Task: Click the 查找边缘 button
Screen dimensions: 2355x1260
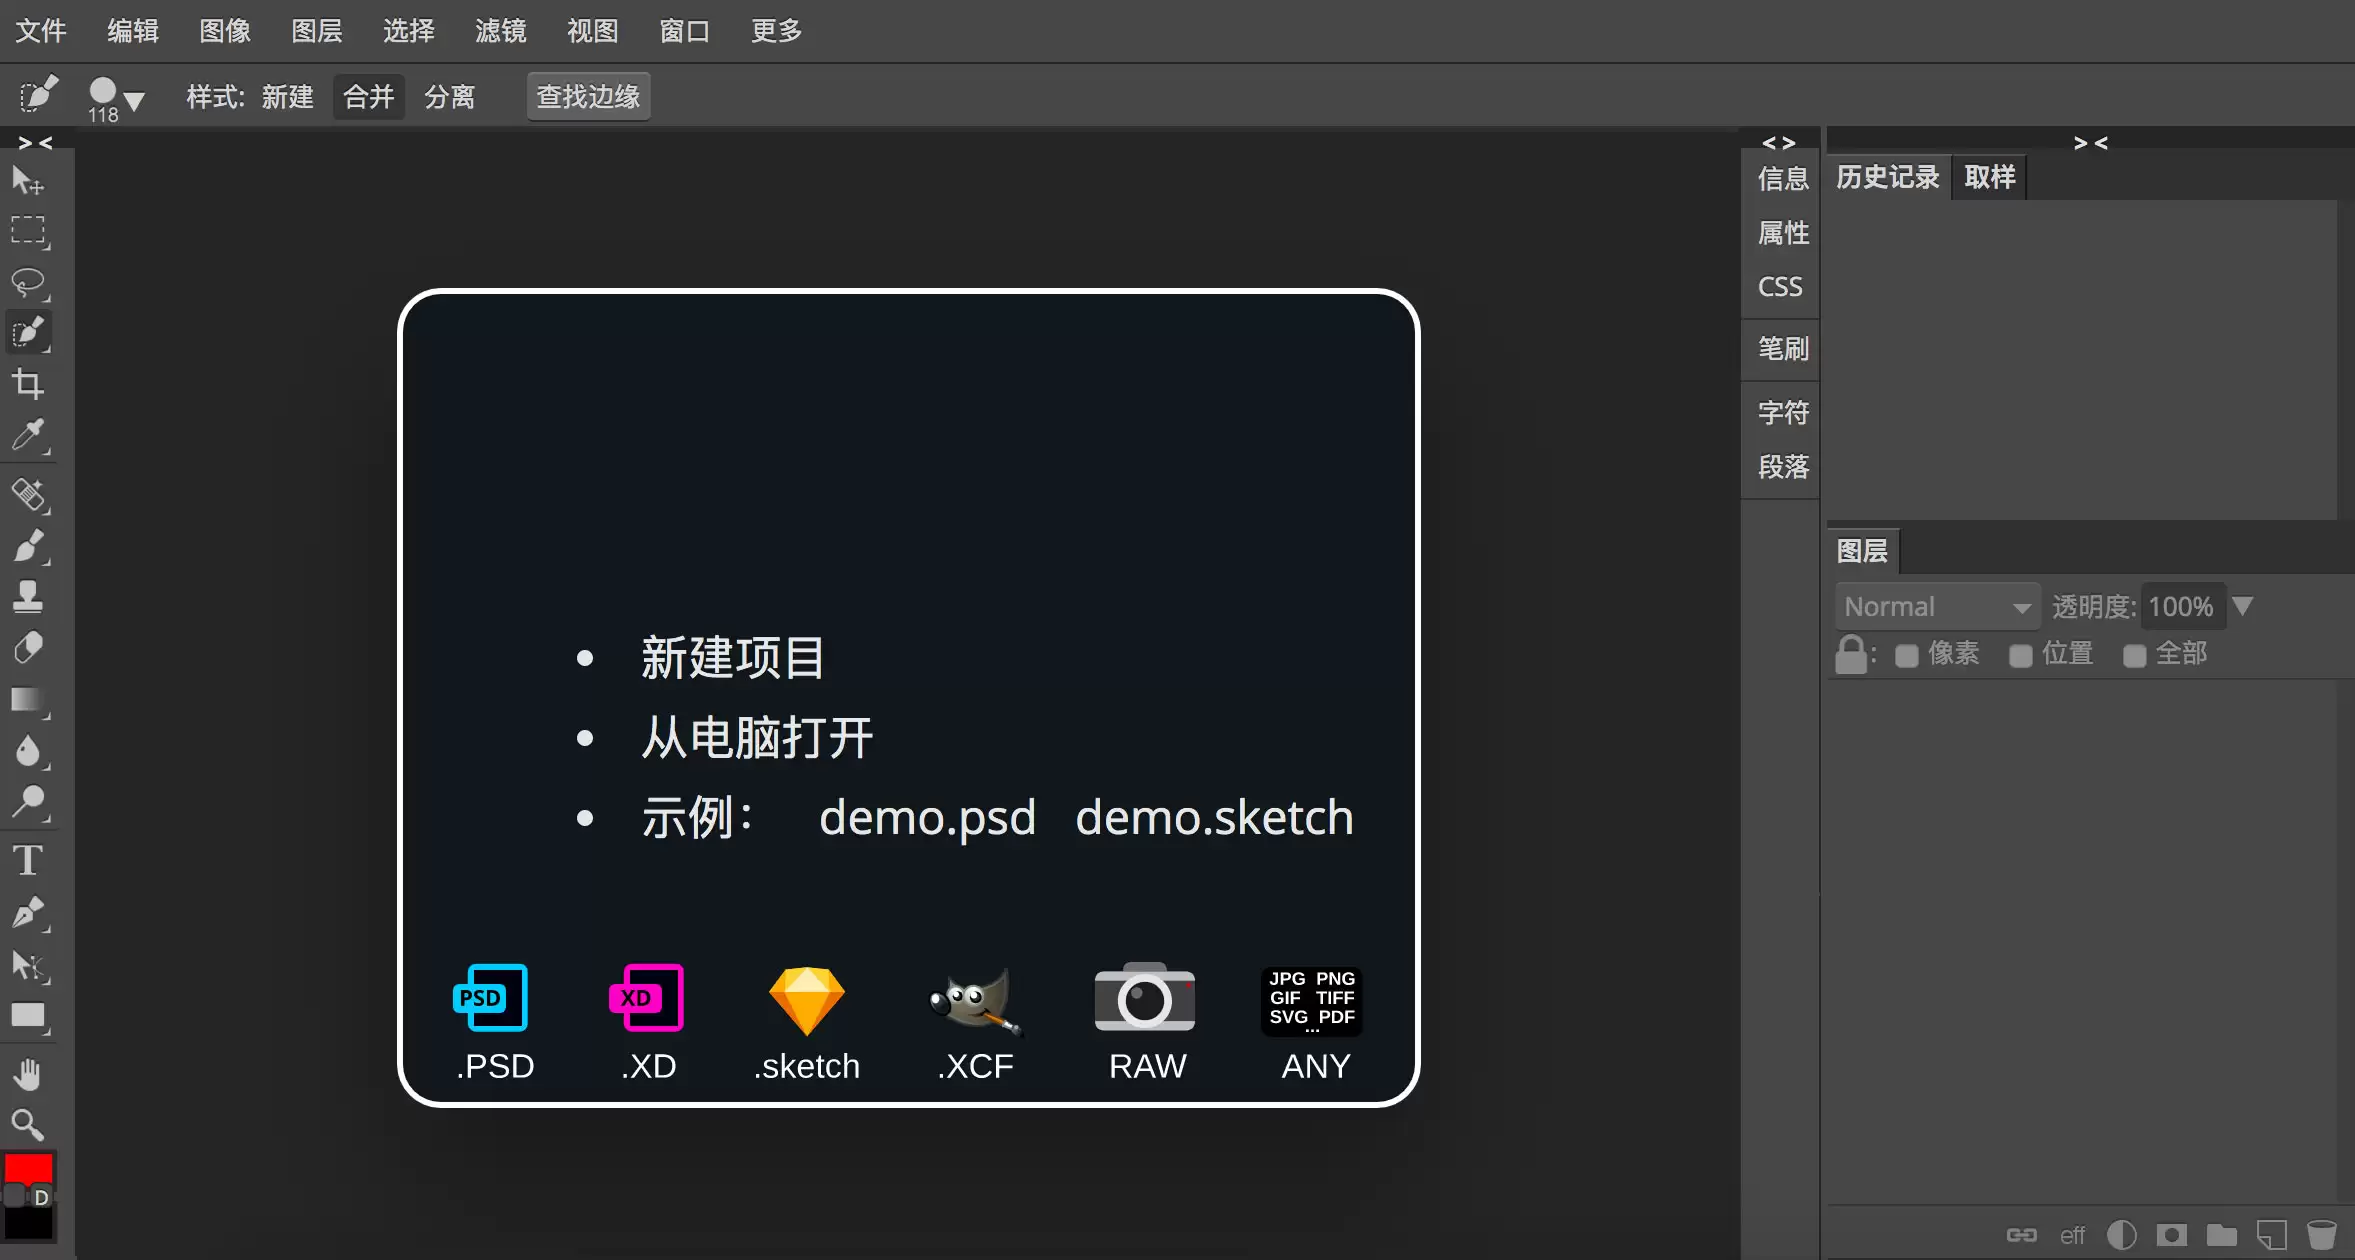Action: pyautogui.click(x=589, y=97)
